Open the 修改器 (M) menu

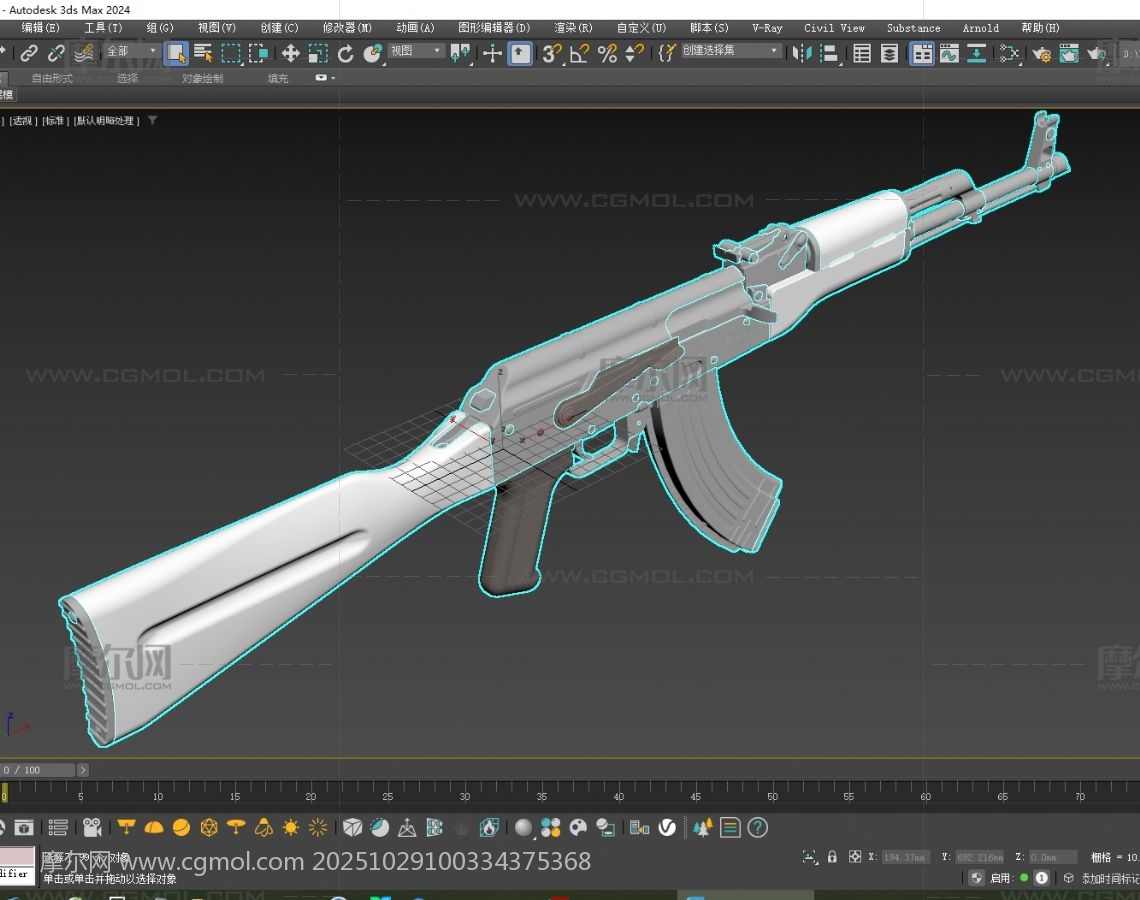[x=347, y=28]
